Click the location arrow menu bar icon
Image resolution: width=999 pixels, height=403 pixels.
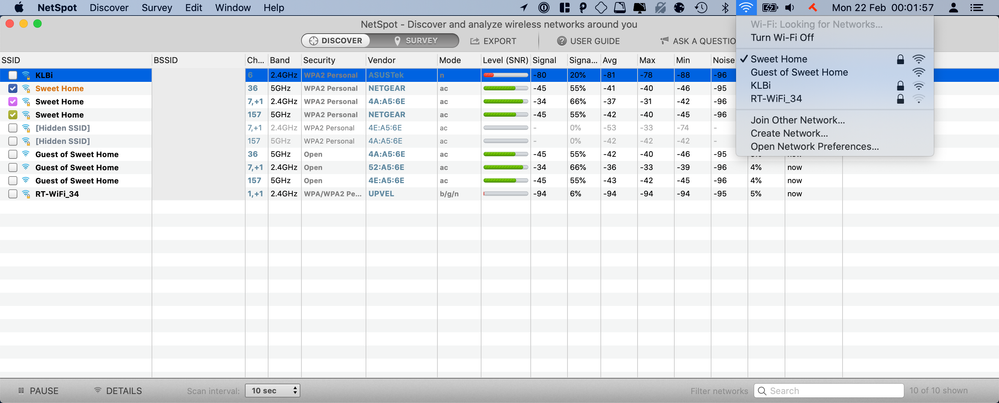(x=524, y=8)
